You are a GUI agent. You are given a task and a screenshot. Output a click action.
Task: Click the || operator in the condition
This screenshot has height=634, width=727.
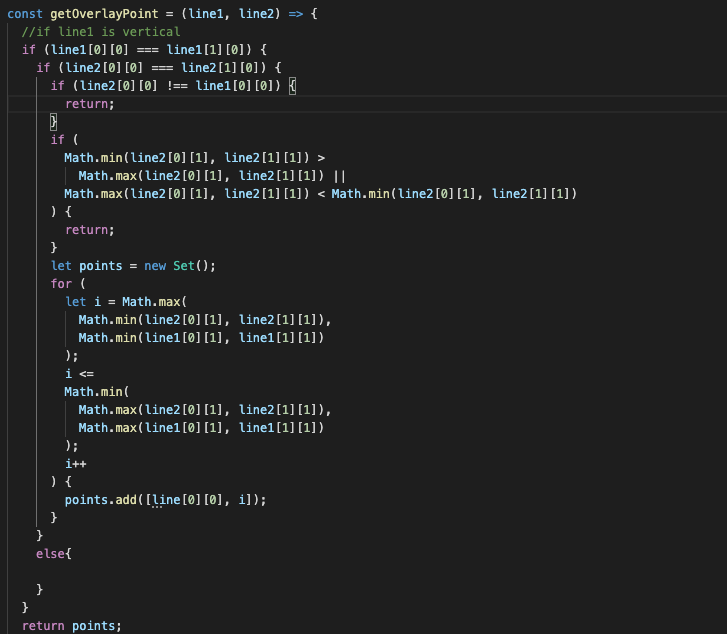pos(339,176)
